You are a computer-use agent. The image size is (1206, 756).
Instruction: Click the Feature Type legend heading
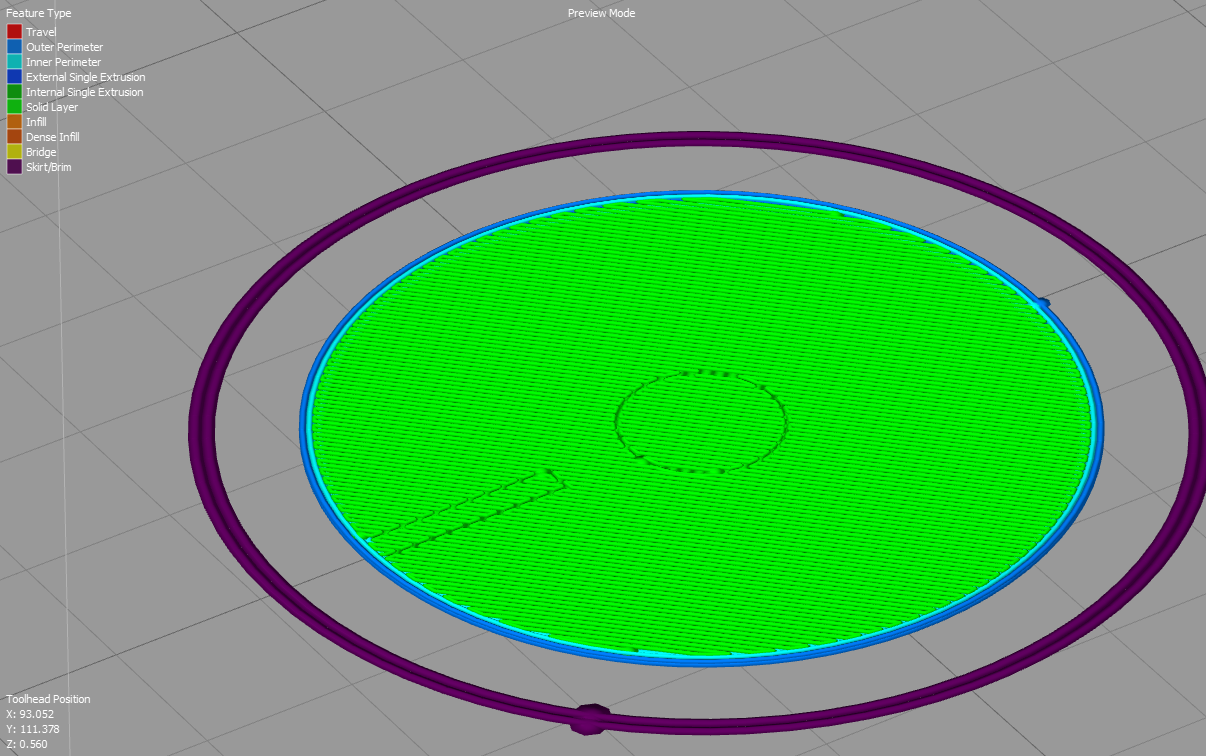point(39,14)
